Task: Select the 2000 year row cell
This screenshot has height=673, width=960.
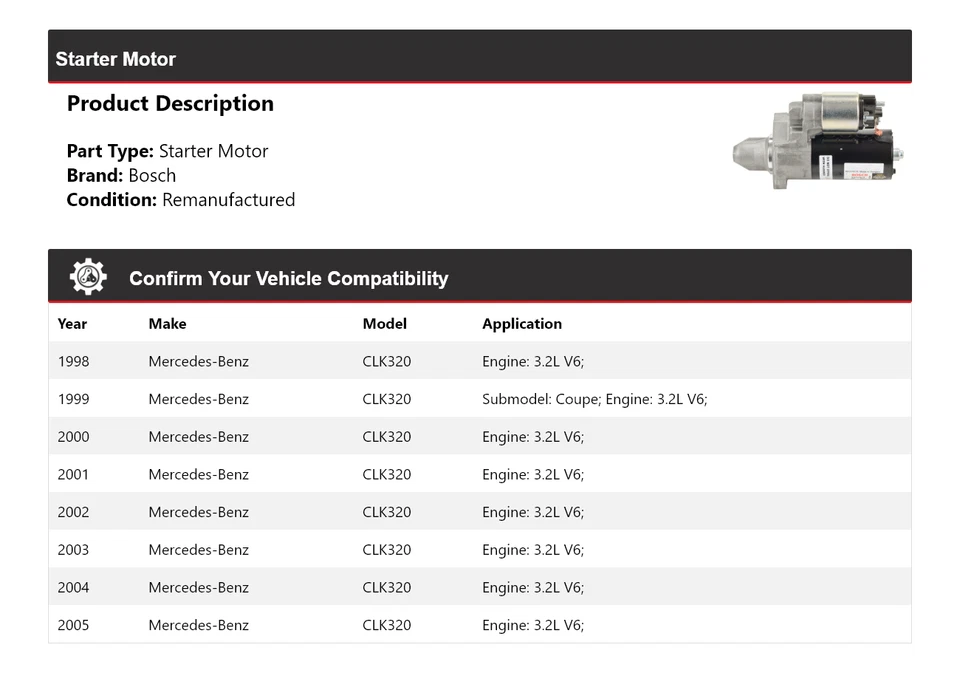Action: point(73,437)
